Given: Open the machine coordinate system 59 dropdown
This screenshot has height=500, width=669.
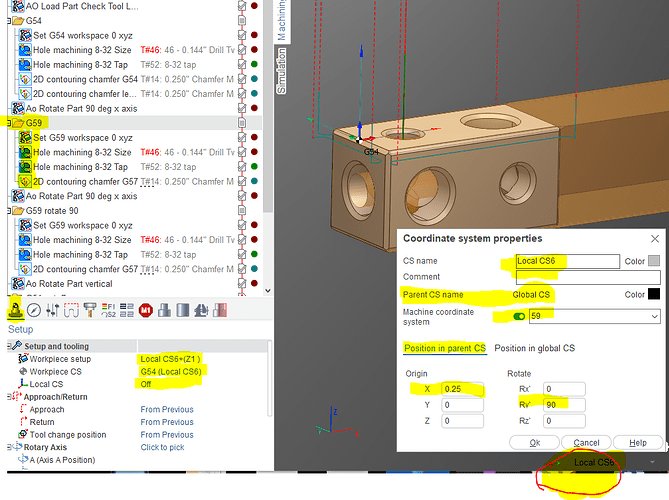Looking at the screenshot, I should pyautogui.click(x=654, y=316).
